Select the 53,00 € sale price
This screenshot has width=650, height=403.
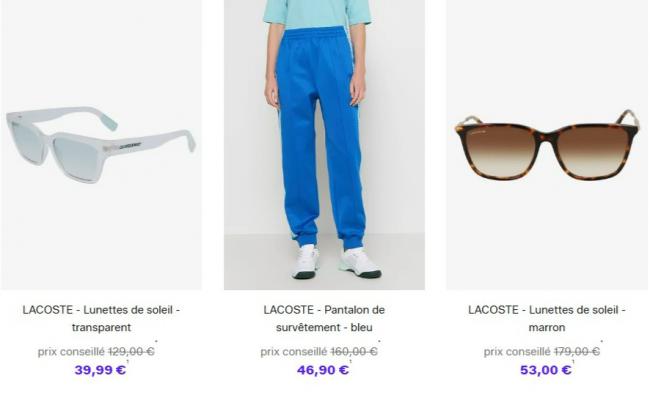click(546, 369)
